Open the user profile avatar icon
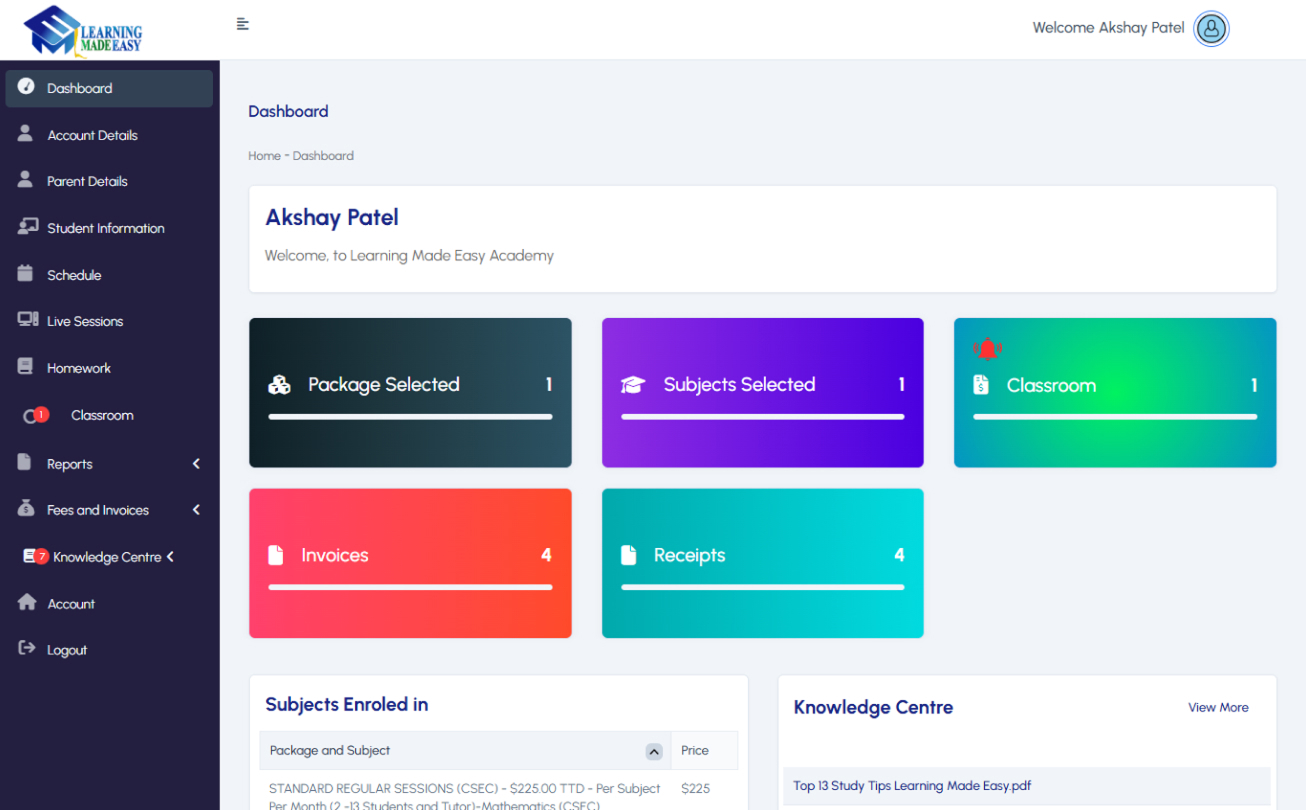This screenshot has height=810, width=1306. tap(1211, 28)
